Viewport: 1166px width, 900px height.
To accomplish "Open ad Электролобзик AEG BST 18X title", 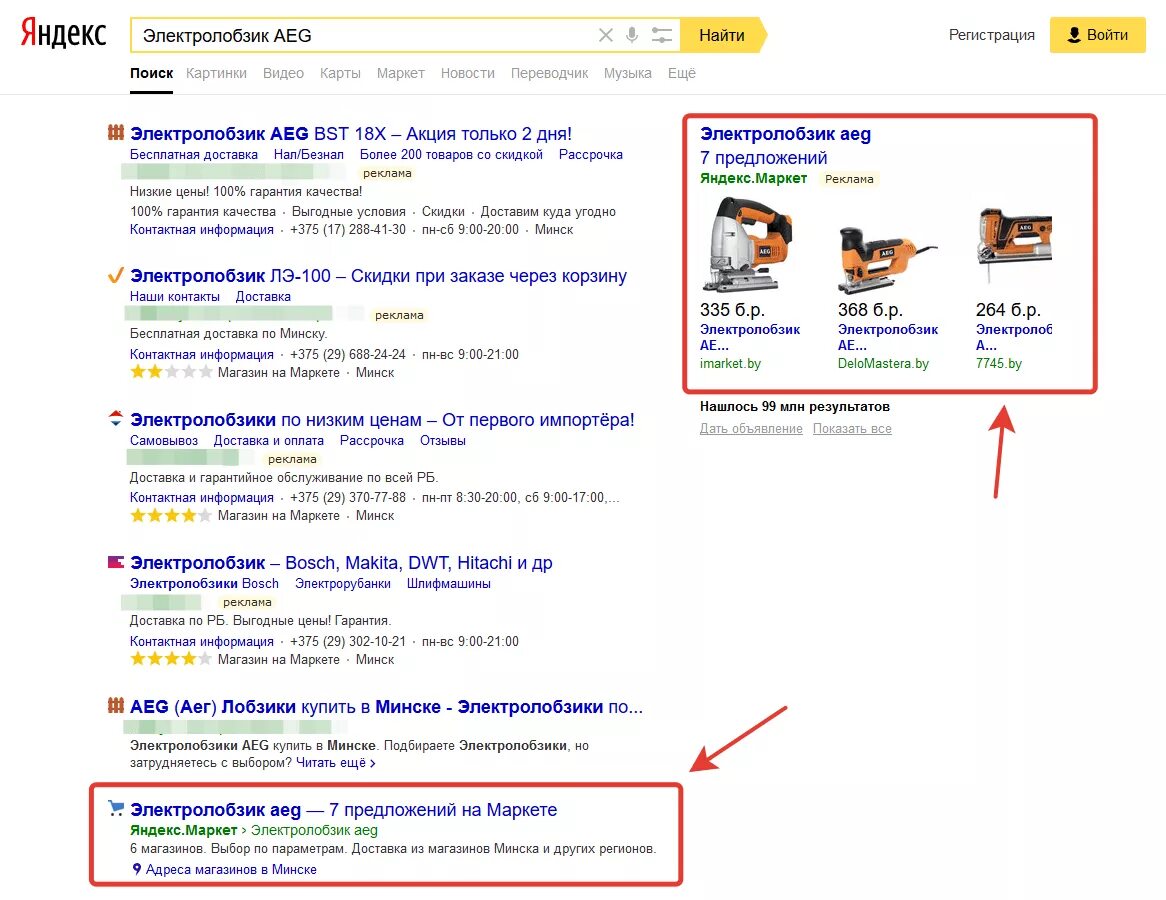I will click(x=351, y=134).
